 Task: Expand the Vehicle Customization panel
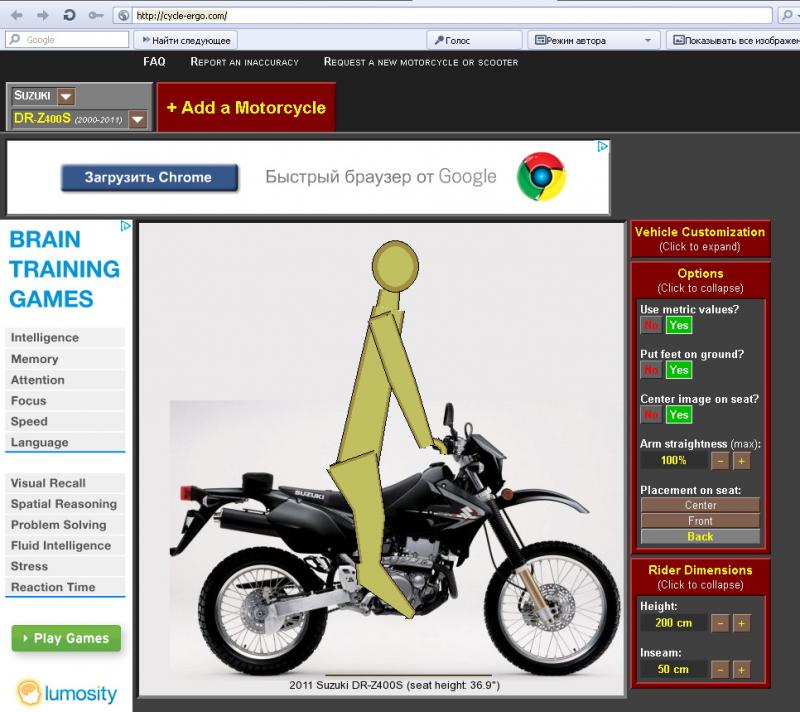[700, 239]
